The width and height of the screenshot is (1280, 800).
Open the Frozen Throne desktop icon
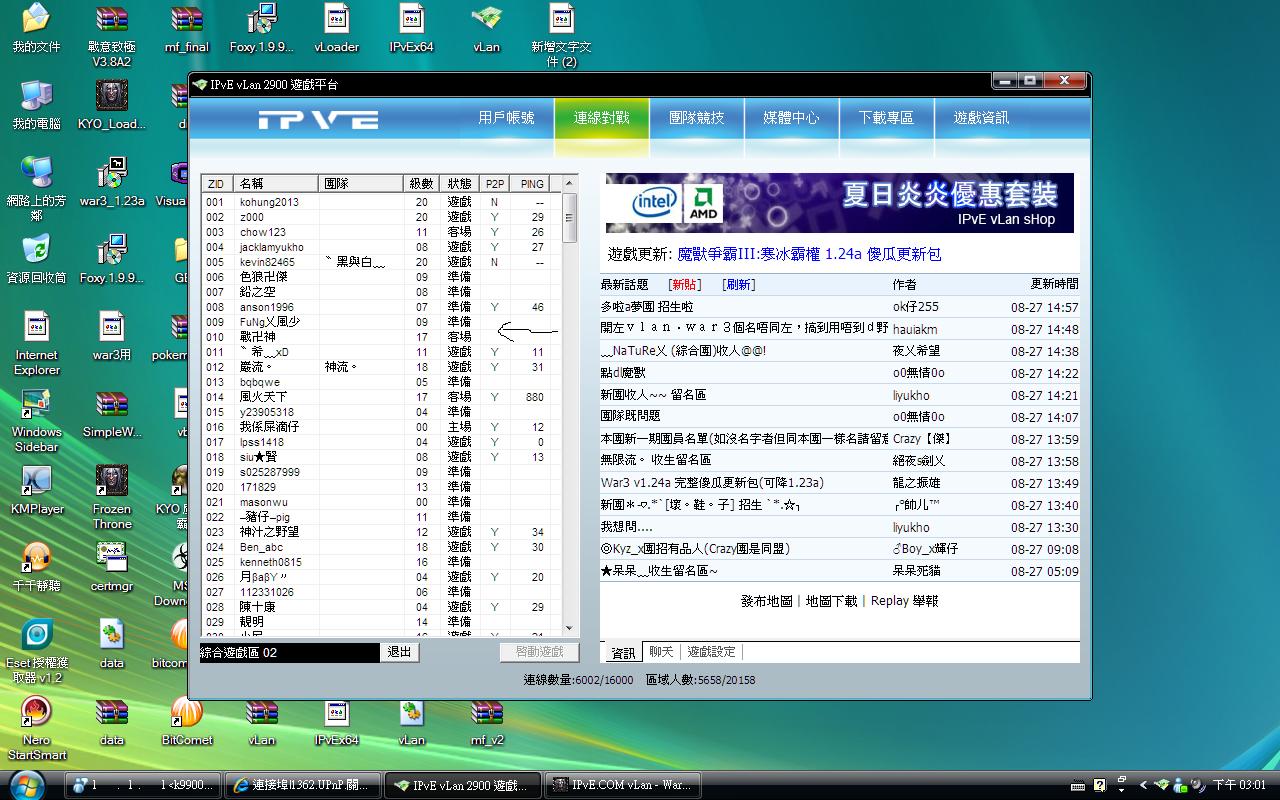[x=112, y=487]
